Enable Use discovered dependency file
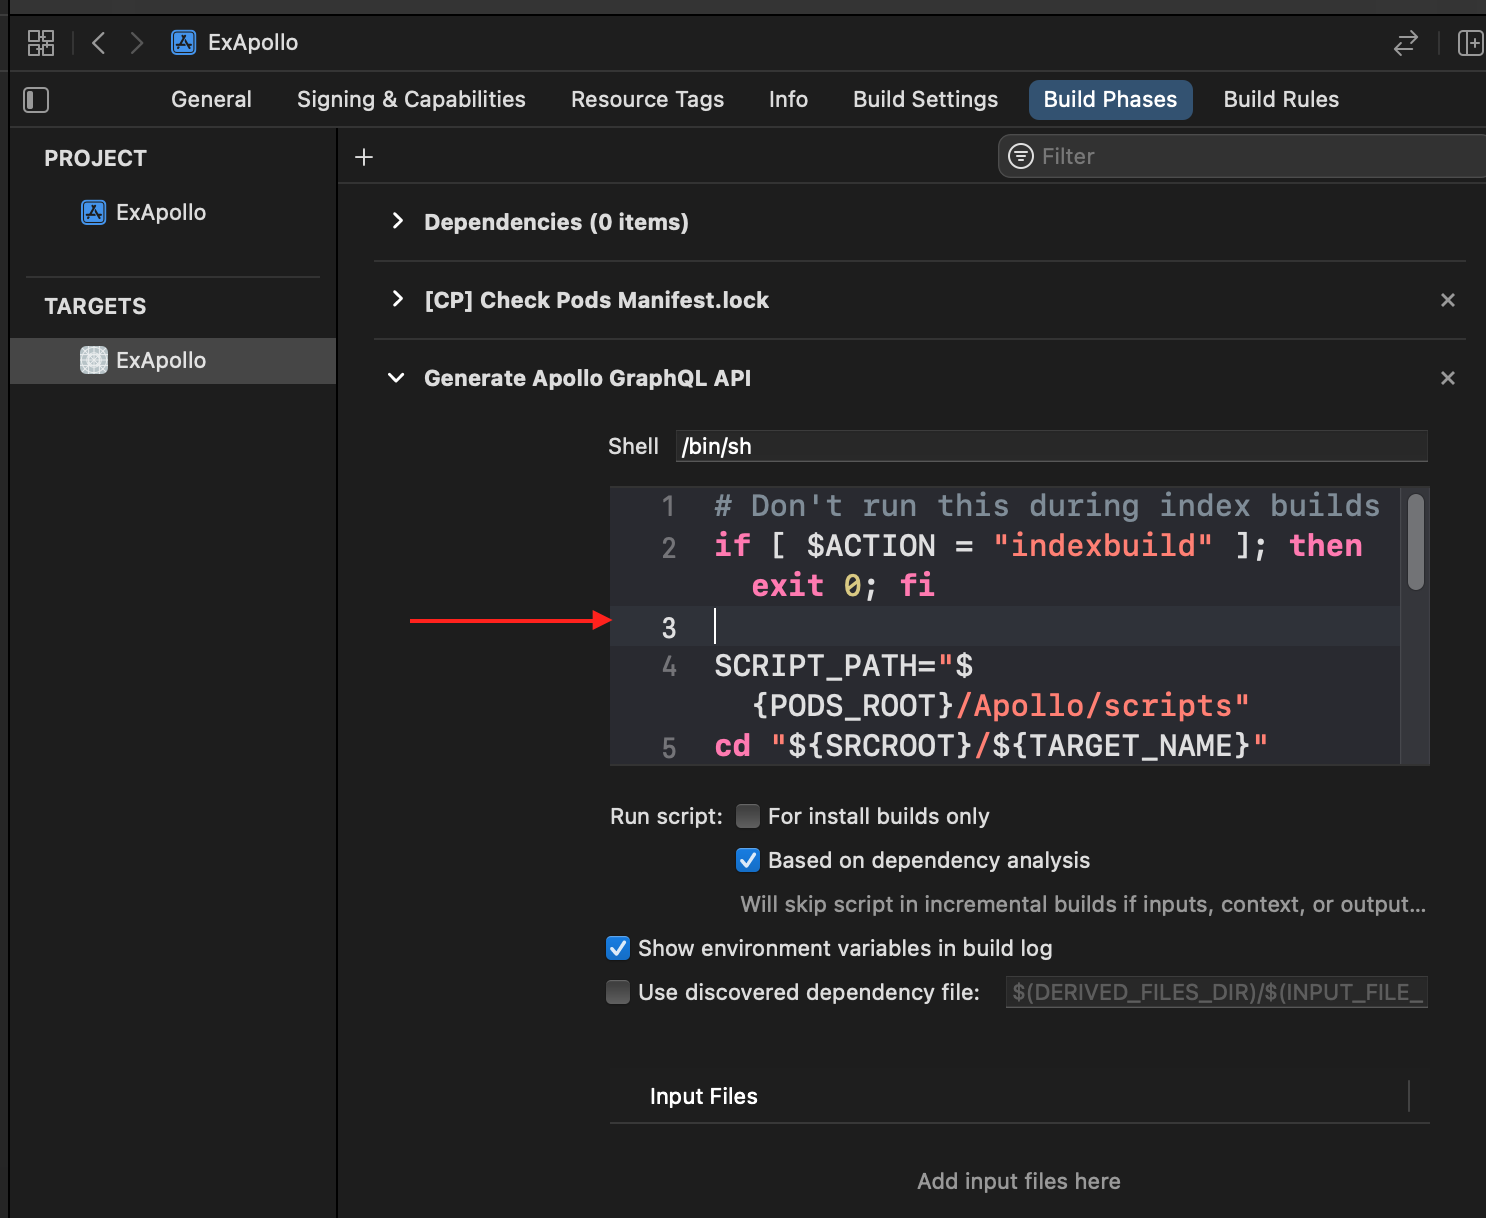Screen dimensions: 1486x1218 [618, 992]
